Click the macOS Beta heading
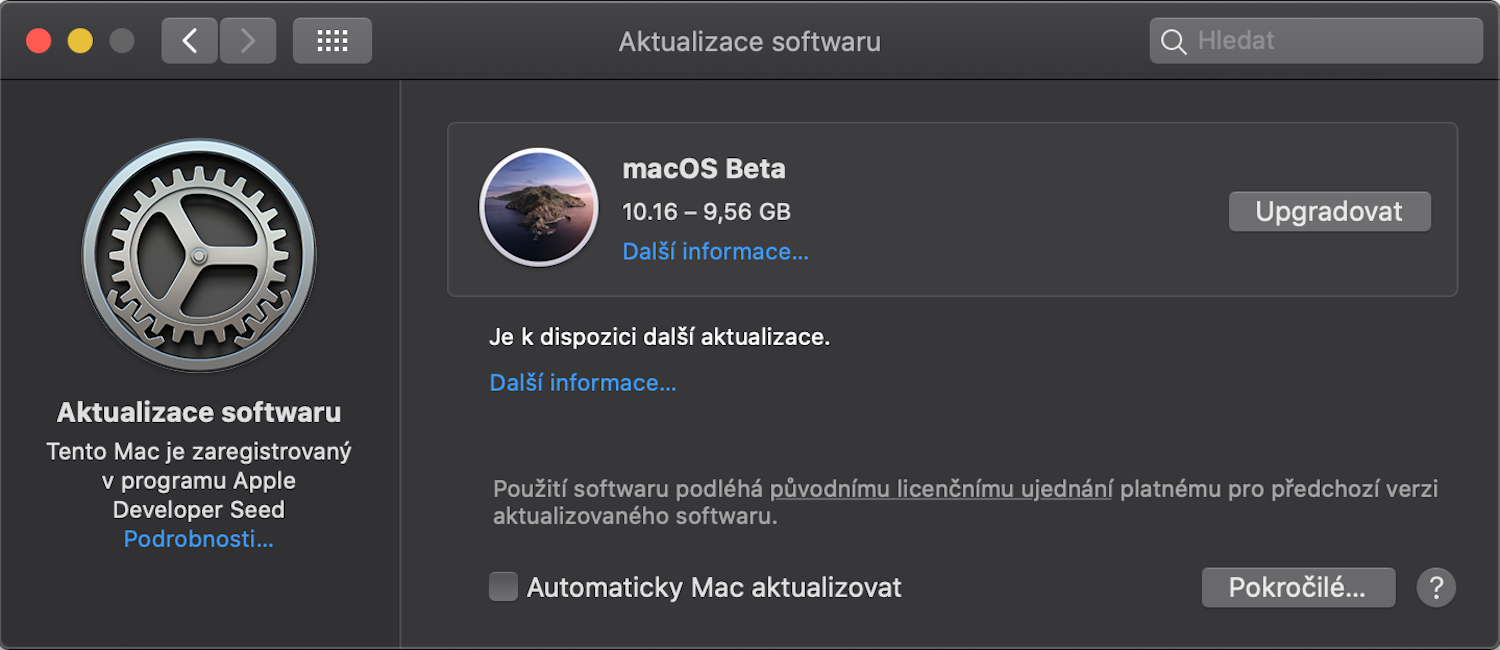Viewport: 1500px width, 650px height. click(x=704, y=169)
